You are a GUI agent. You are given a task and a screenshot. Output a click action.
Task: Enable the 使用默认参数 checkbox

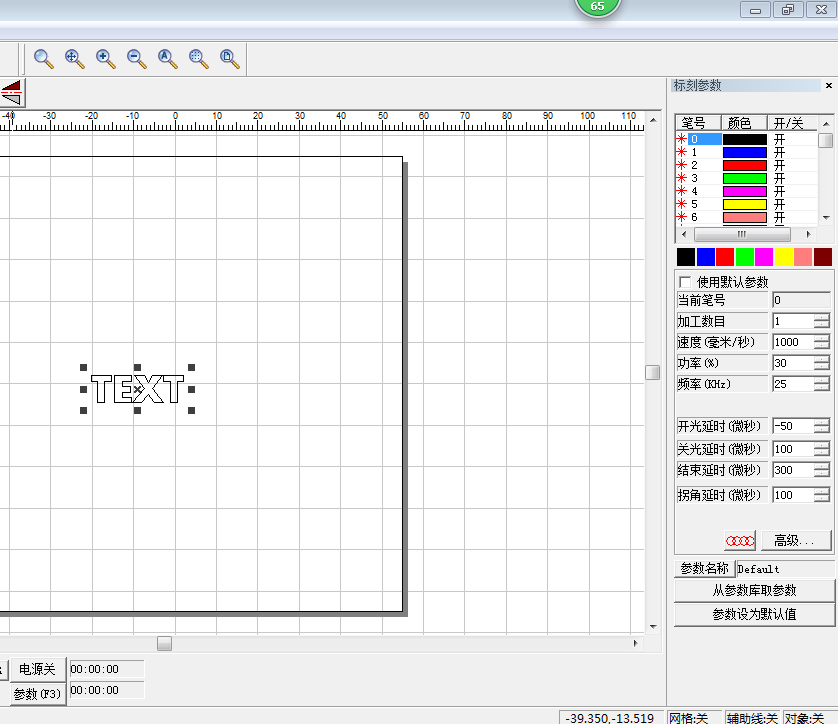click(685, 282)
